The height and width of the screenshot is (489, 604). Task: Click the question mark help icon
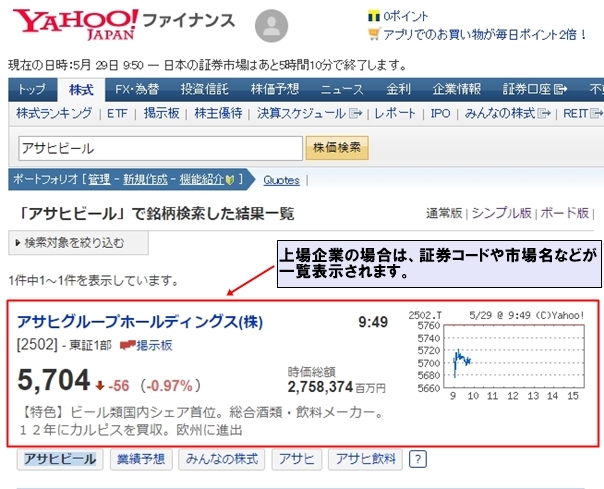click(418, 459)
